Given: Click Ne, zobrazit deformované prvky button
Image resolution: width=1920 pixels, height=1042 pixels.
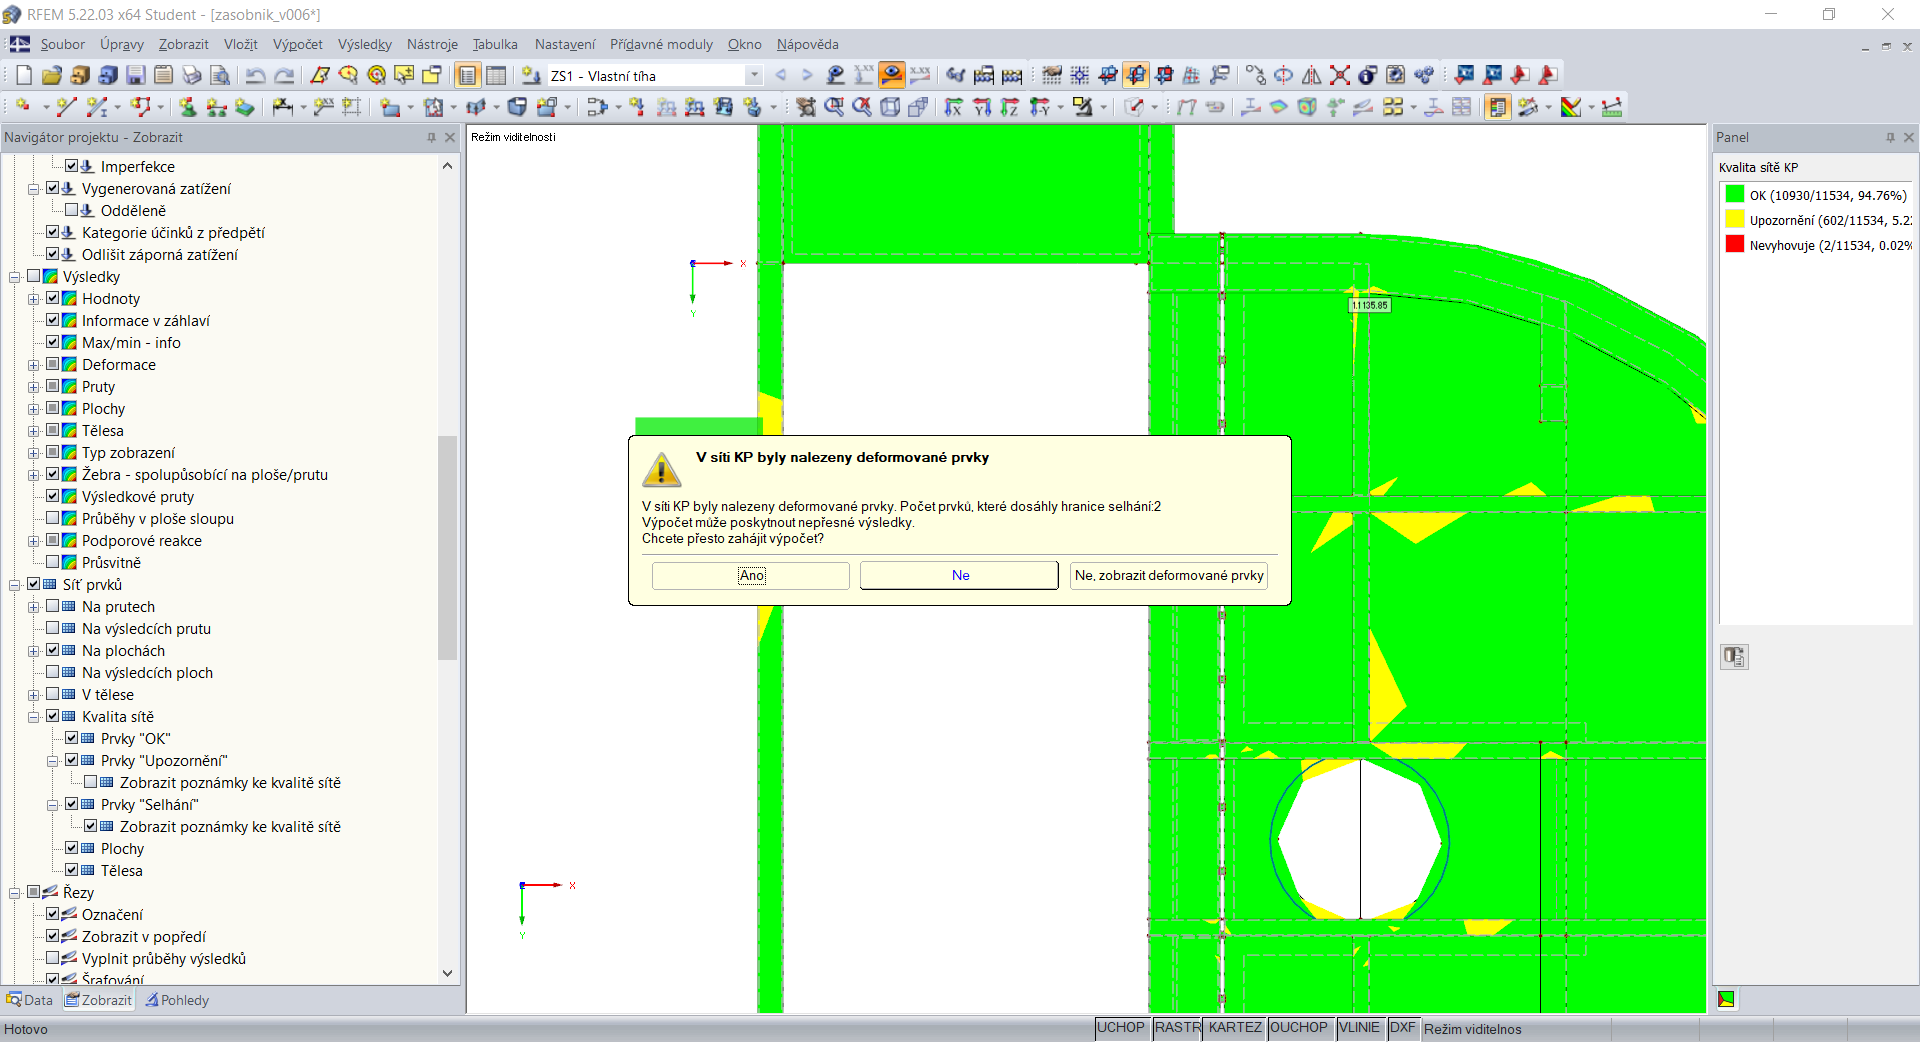Looking at the screenshot, I should [x=1169, y=576].
